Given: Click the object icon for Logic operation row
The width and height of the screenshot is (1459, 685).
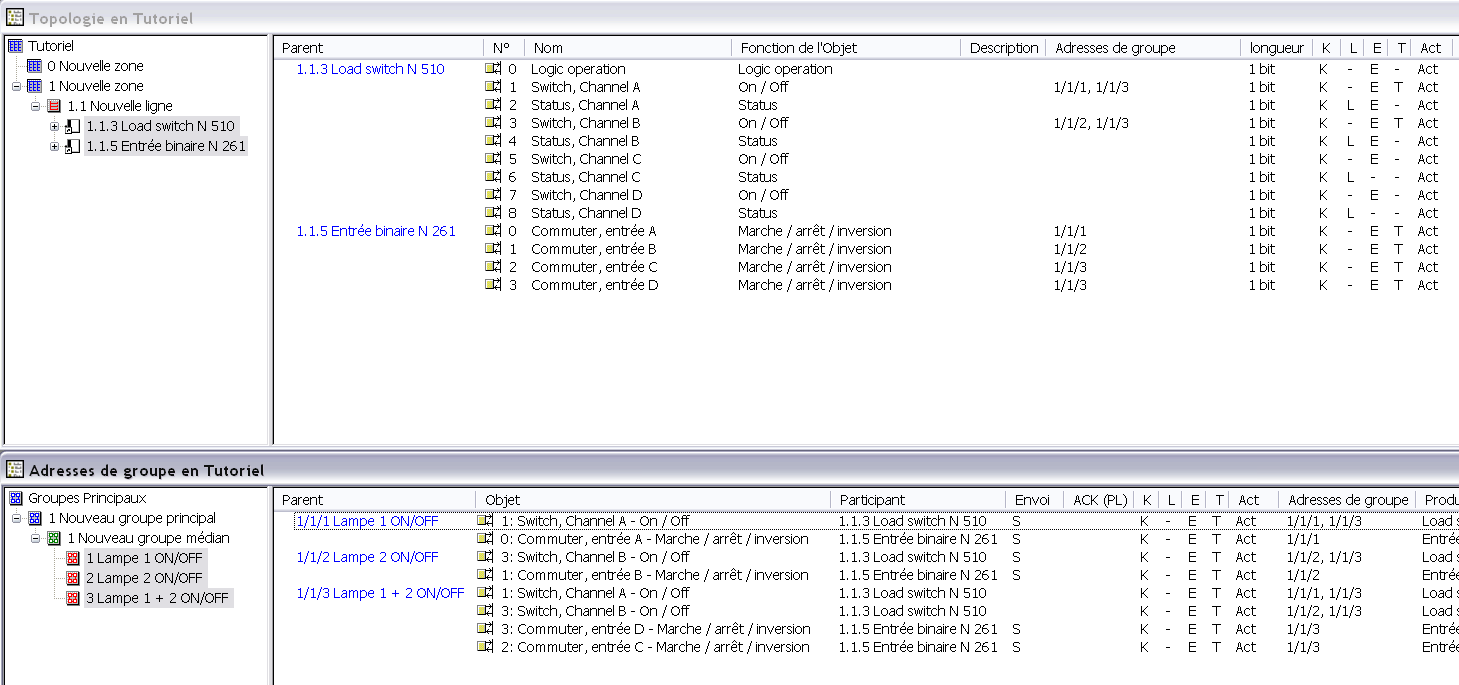Looking at the screenshot, I should point(493,69).
